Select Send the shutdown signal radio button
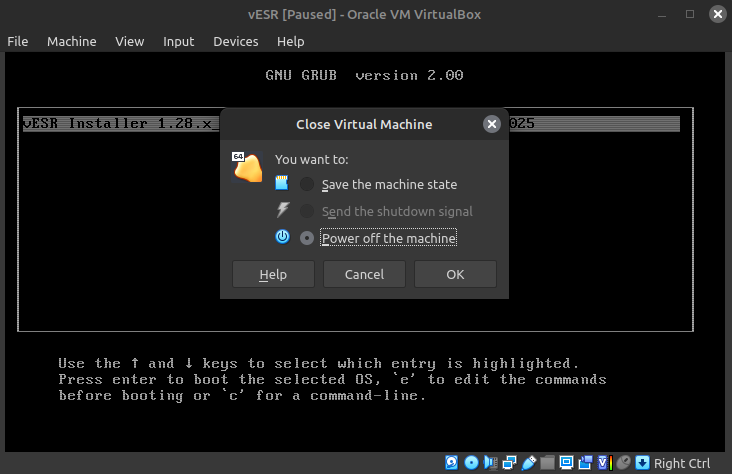732x474 pixels. [307, 211]
